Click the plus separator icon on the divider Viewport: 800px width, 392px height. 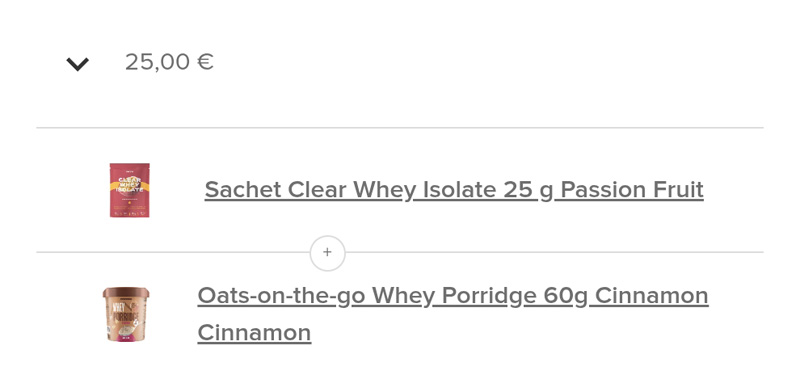coord(328,253)
